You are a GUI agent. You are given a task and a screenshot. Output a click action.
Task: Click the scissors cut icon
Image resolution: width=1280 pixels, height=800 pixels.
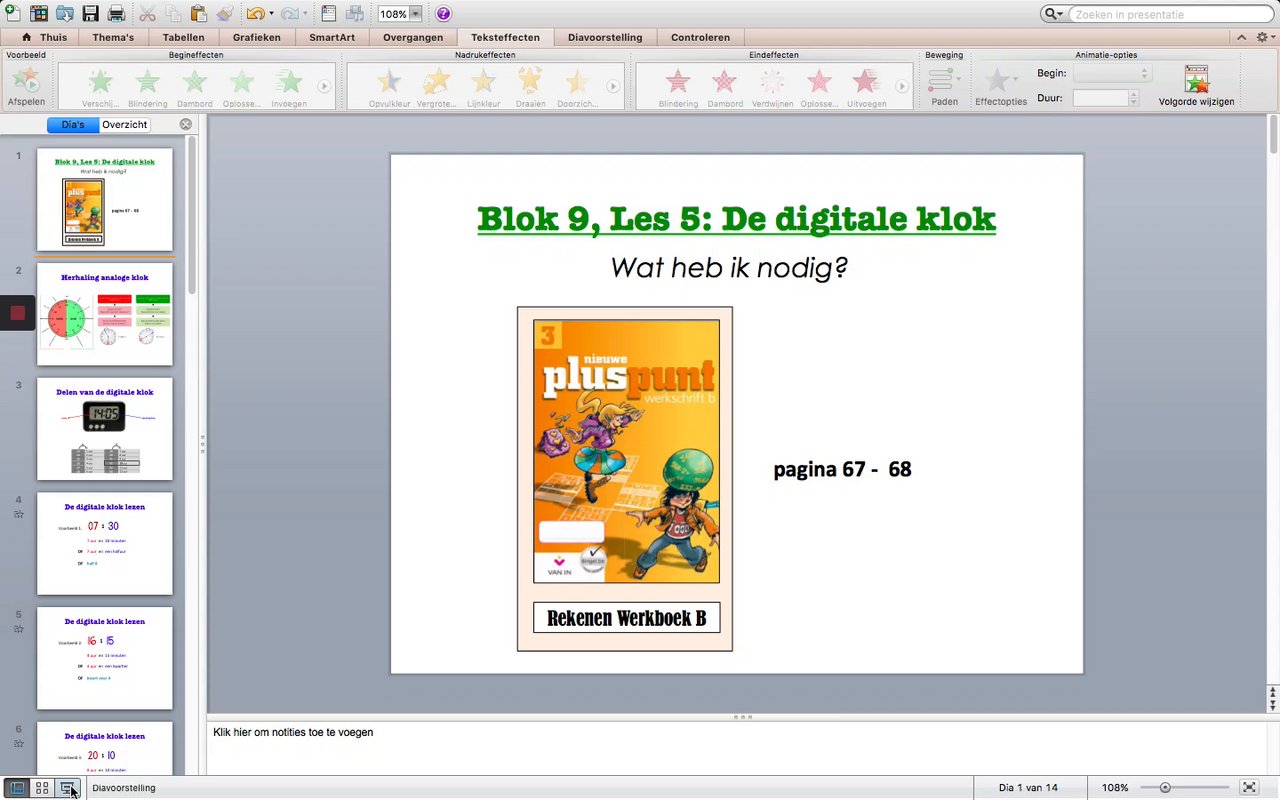(147, 14)
